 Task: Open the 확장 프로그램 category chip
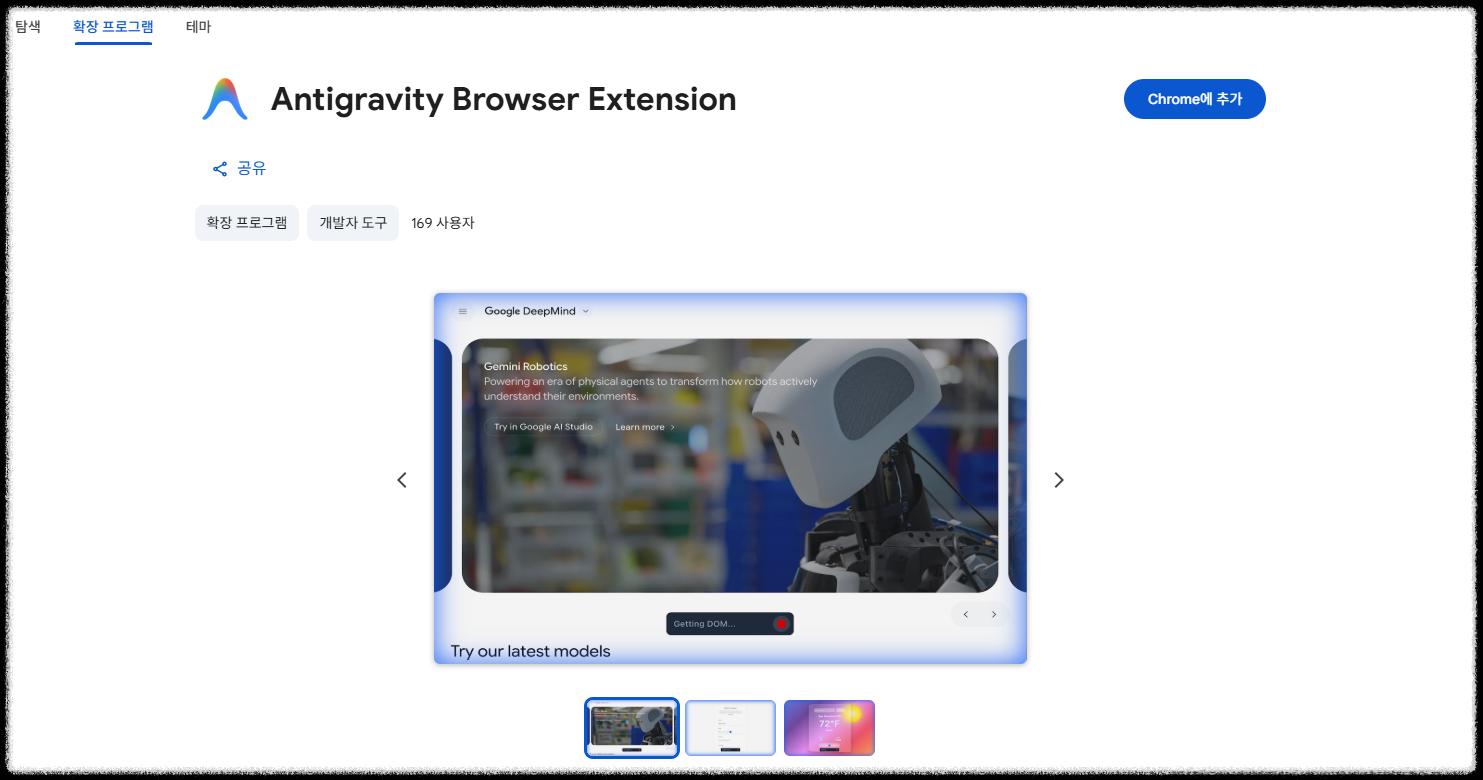click(x=247, y=223)
